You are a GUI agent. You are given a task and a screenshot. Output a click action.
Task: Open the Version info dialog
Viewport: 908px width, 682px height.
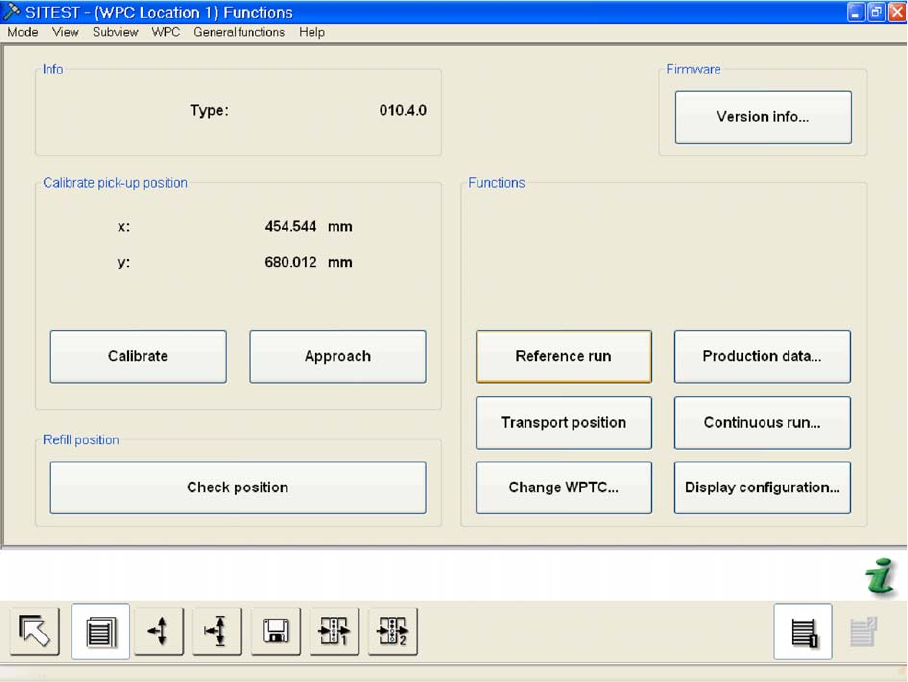point(763,117)
